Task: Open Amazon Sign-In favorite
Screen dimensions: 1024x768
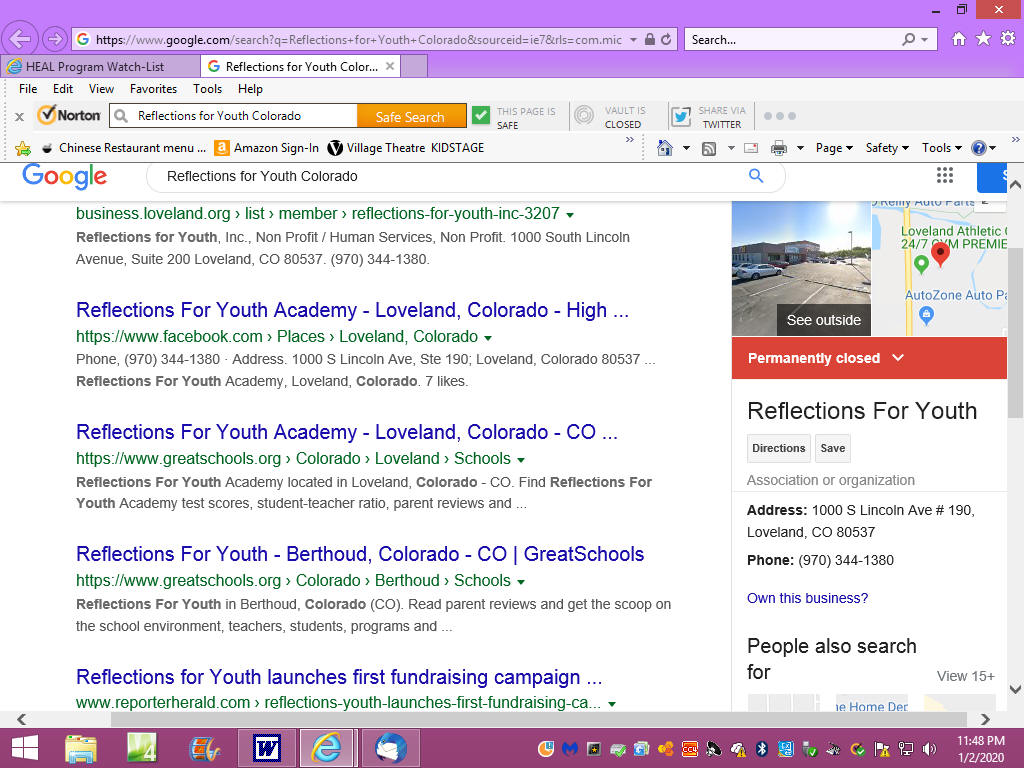Action: [267, 148]
